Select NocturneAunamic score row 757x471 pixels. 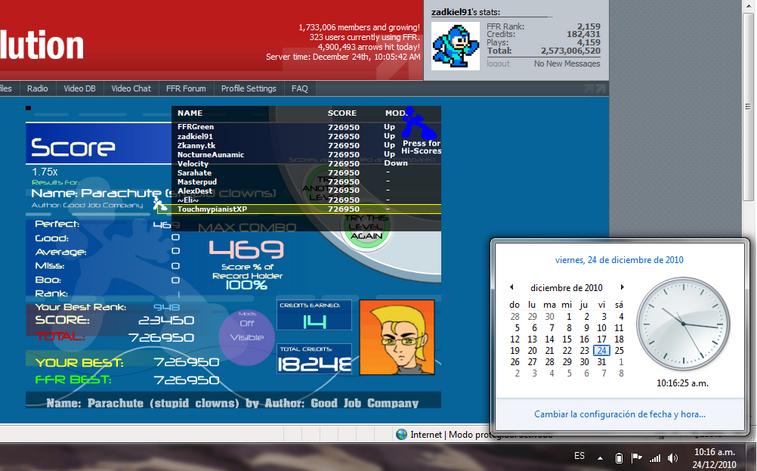[x=306, y=154]
